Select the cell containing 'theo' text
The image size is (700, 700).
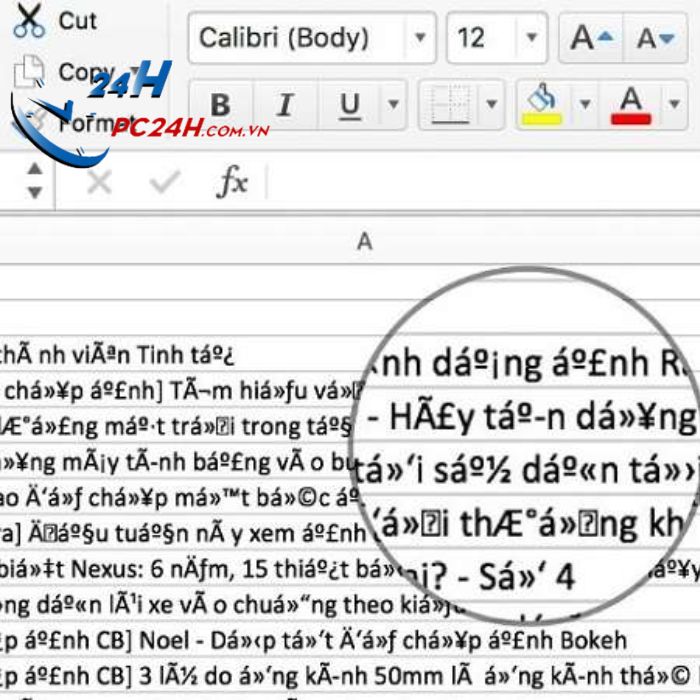(x=350, y=604)
